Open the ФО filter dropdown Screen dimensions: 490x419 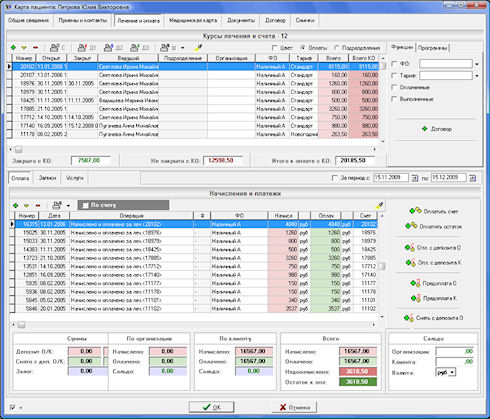(x=477, y=64)
